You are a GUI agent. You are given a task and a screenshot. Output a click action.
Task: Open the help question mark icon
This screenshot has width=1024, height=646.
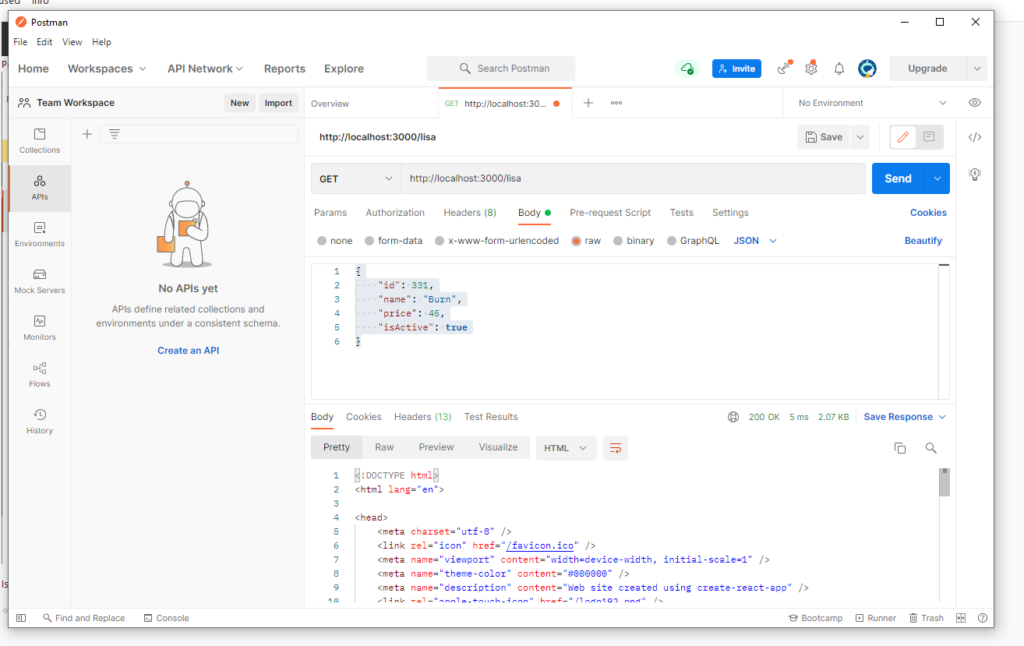pyautogui.click(x=983, y=618)
